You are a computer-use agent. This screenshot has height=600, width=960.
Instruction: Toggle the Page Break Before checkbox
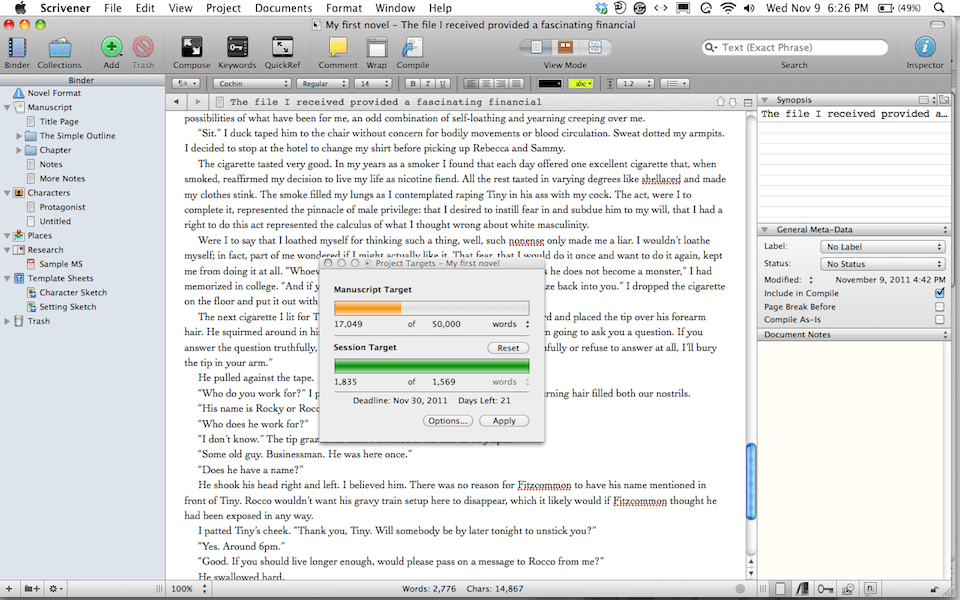(939, 306)
